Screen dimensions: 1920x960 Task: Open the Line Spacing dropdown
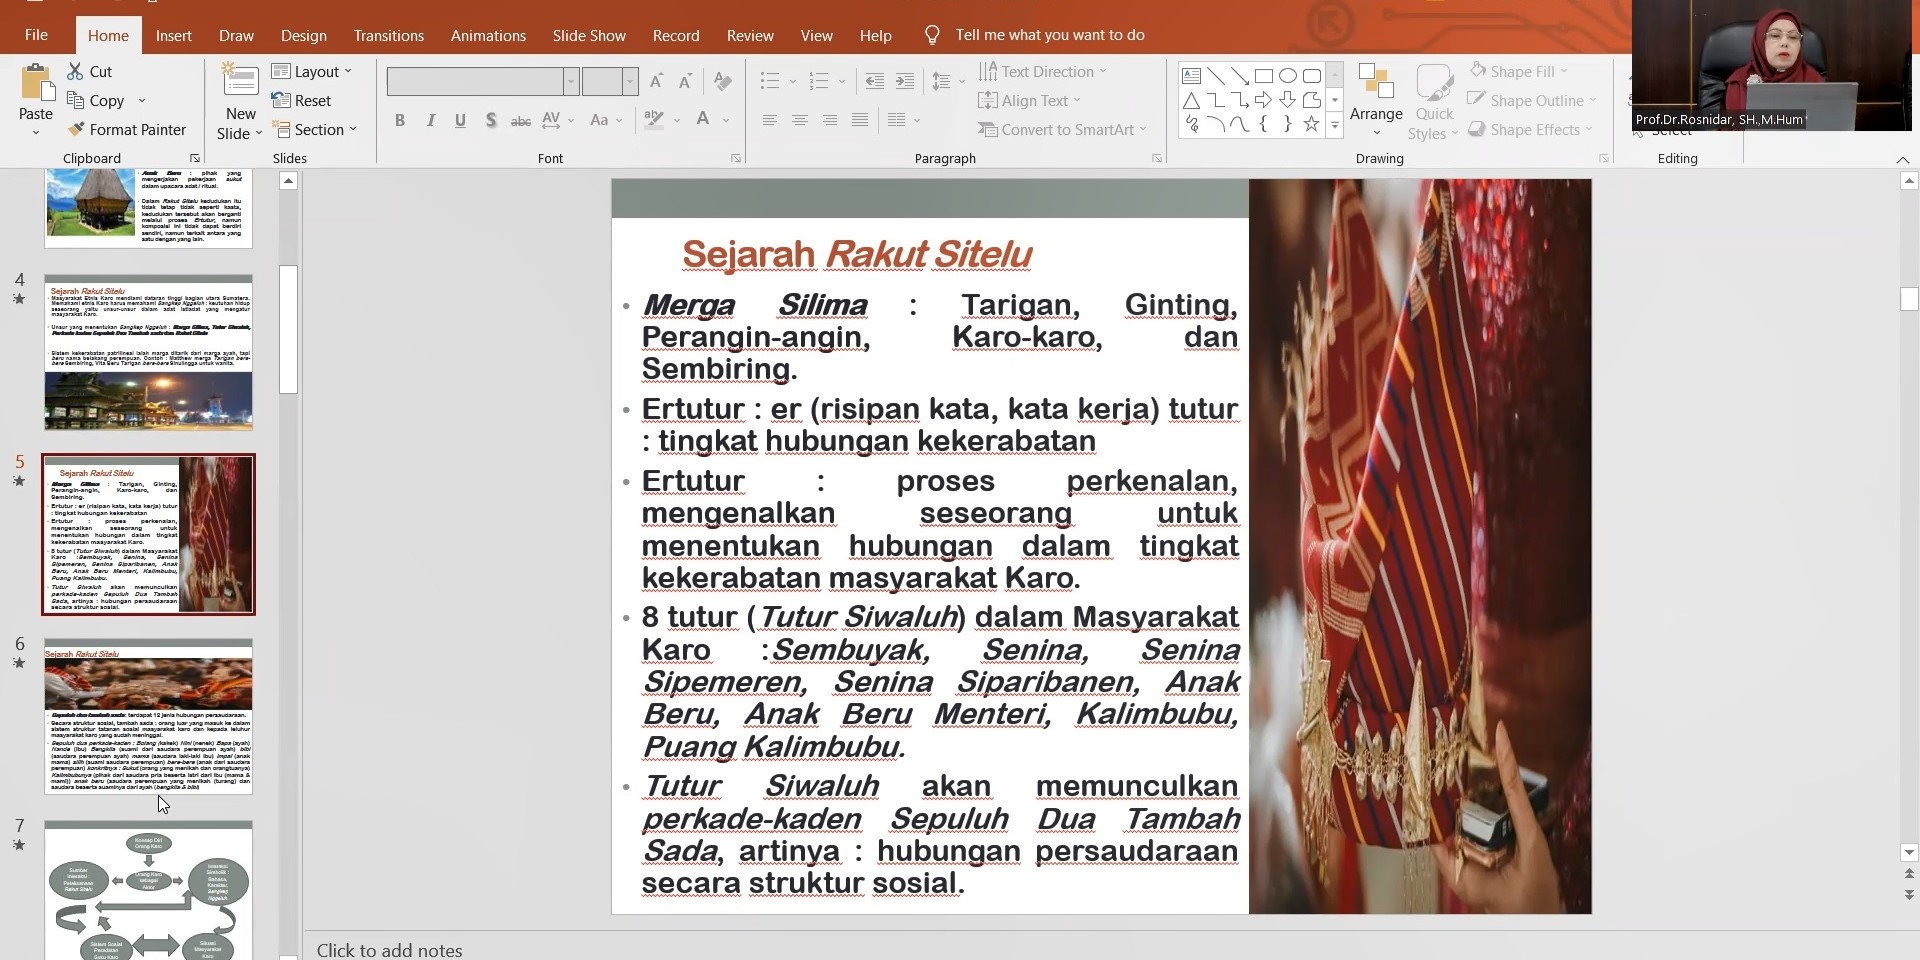(947, 81)
